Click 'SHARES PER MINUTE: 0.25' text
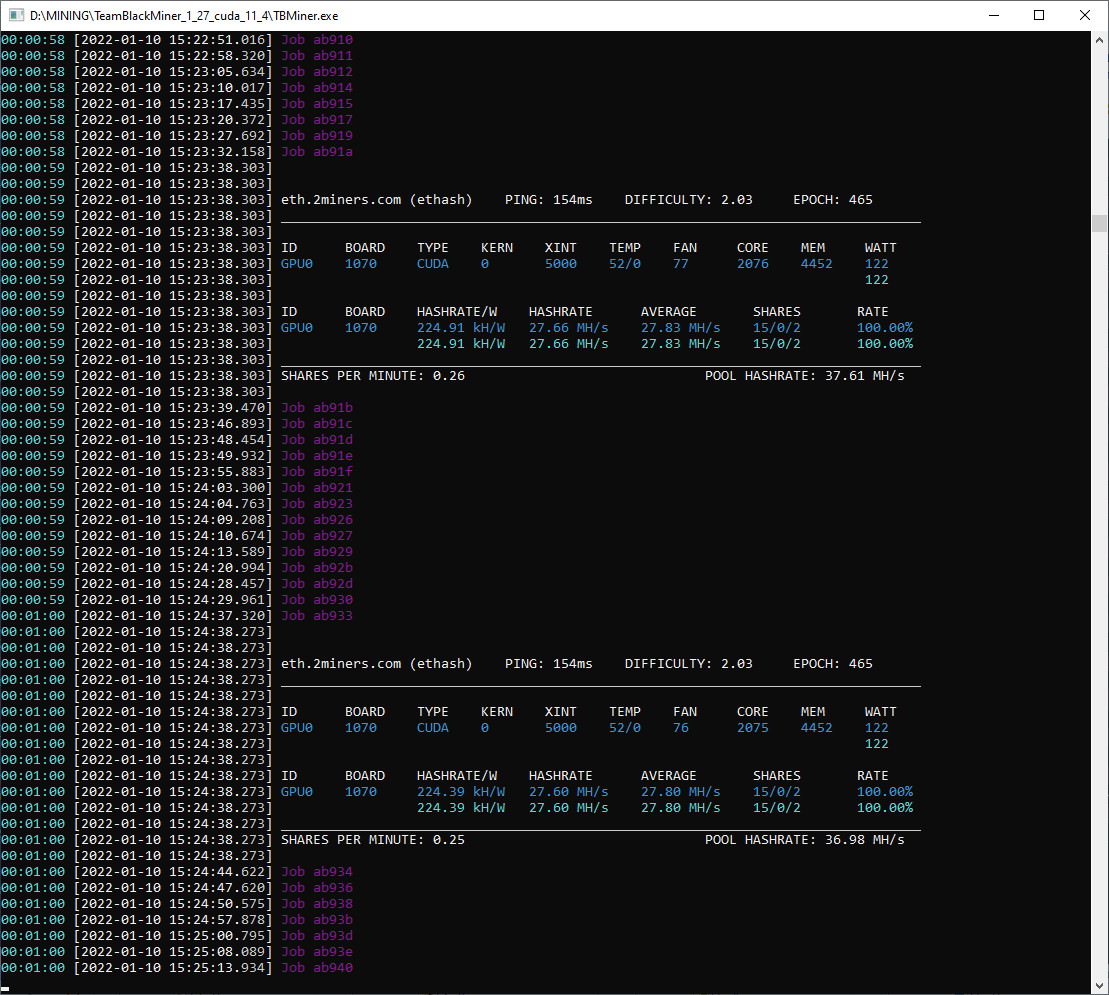1109x995 pixels. pos(373,840)
